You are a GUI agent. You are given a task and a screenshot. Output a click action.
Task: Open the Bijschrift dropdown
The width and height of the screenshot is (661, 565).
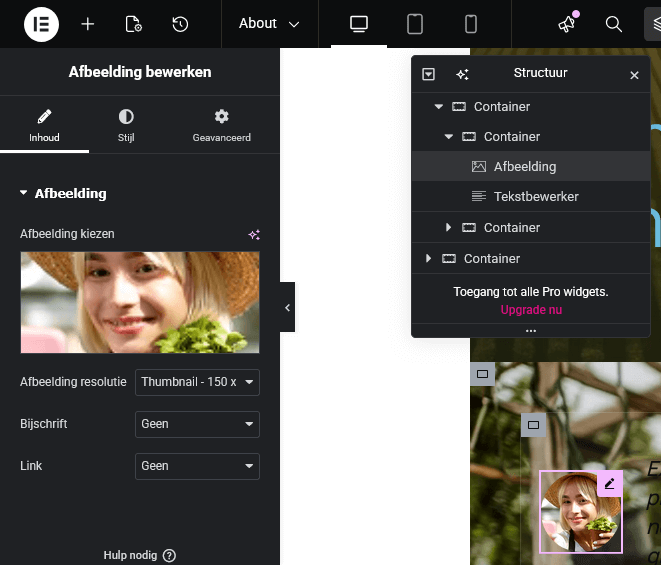pos(197,424)
